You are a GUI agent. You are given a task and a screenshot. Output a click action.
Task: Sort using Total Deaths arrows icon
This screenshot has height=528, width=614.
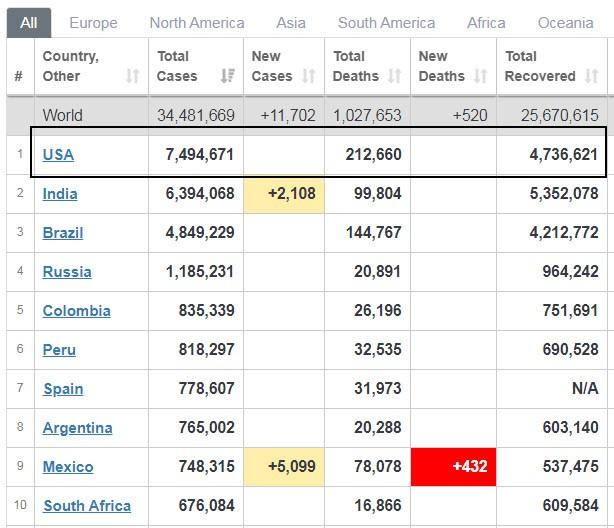[394, 76]
